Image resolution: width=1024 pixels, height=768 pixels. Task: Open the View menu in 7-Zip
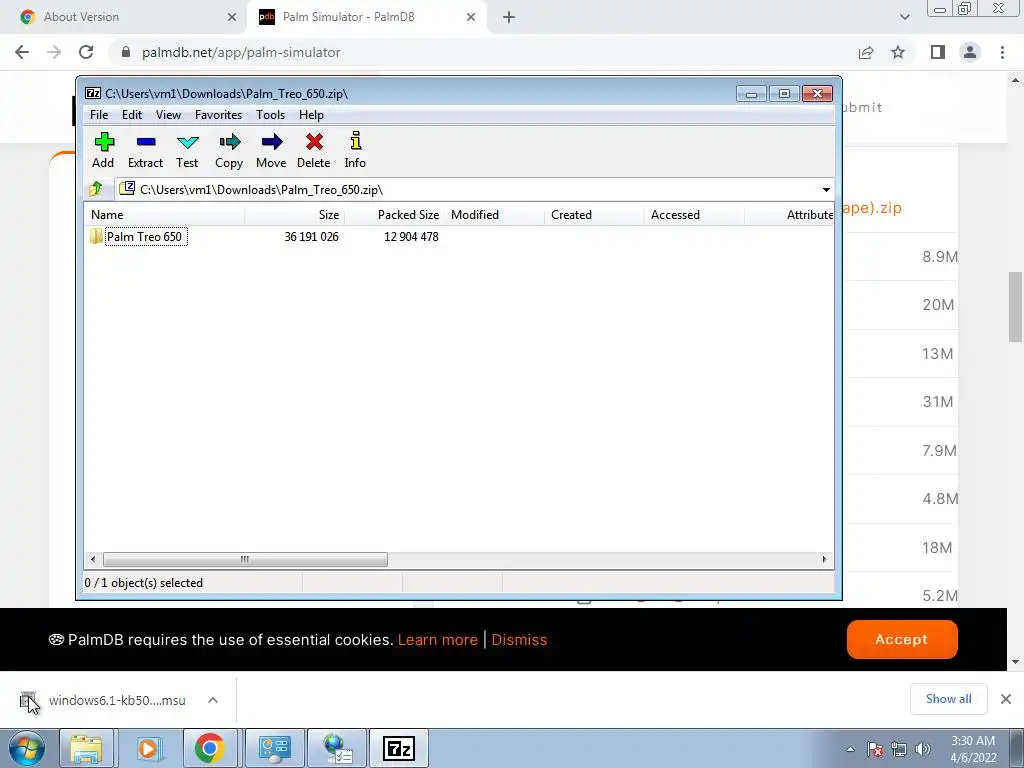pos(168,115)
